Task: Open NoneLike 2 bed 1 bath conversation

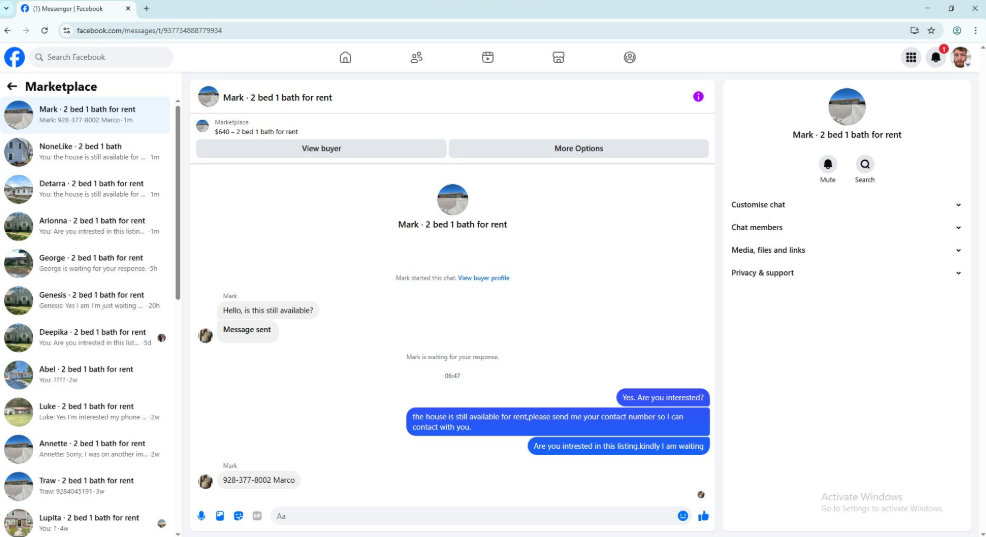Action: (85, 152)
